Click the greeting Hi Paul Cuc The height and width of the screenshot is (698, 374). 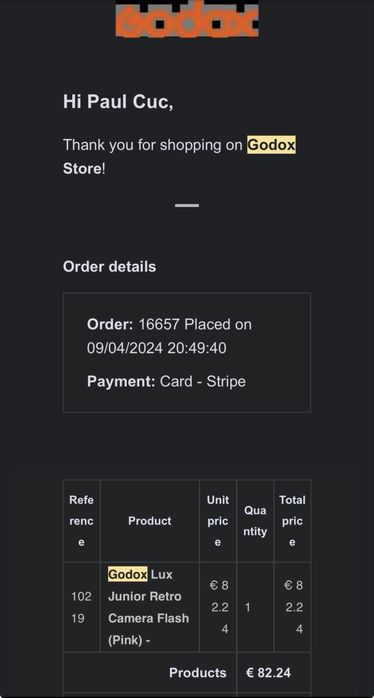click(118, 102)
